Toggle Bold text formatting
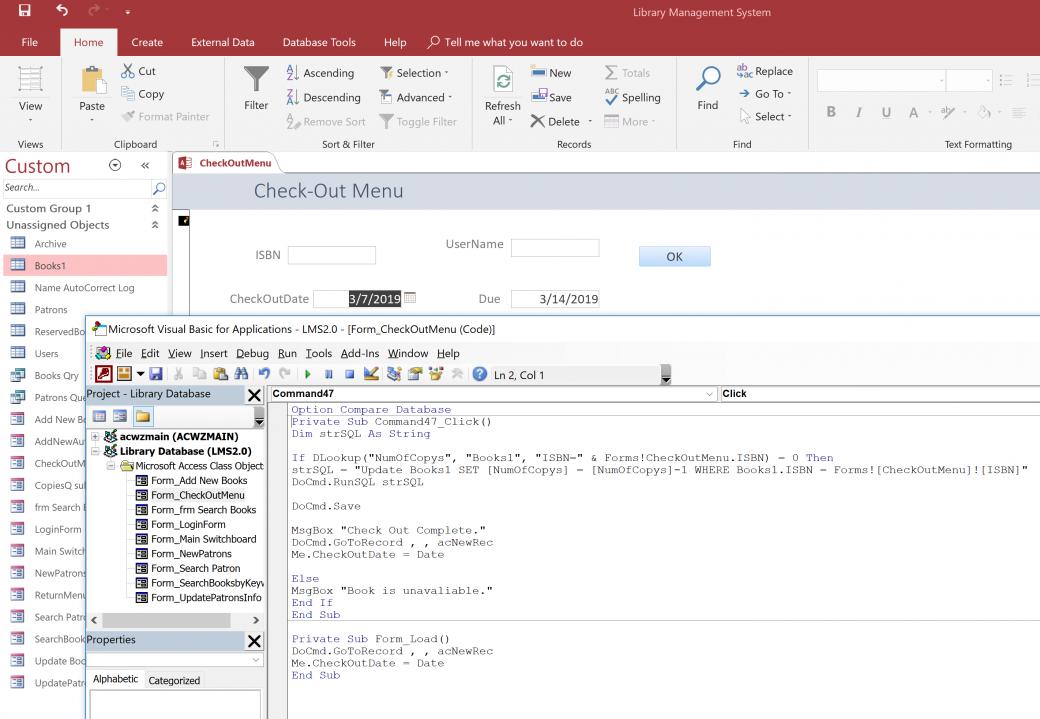 (831, 112)
